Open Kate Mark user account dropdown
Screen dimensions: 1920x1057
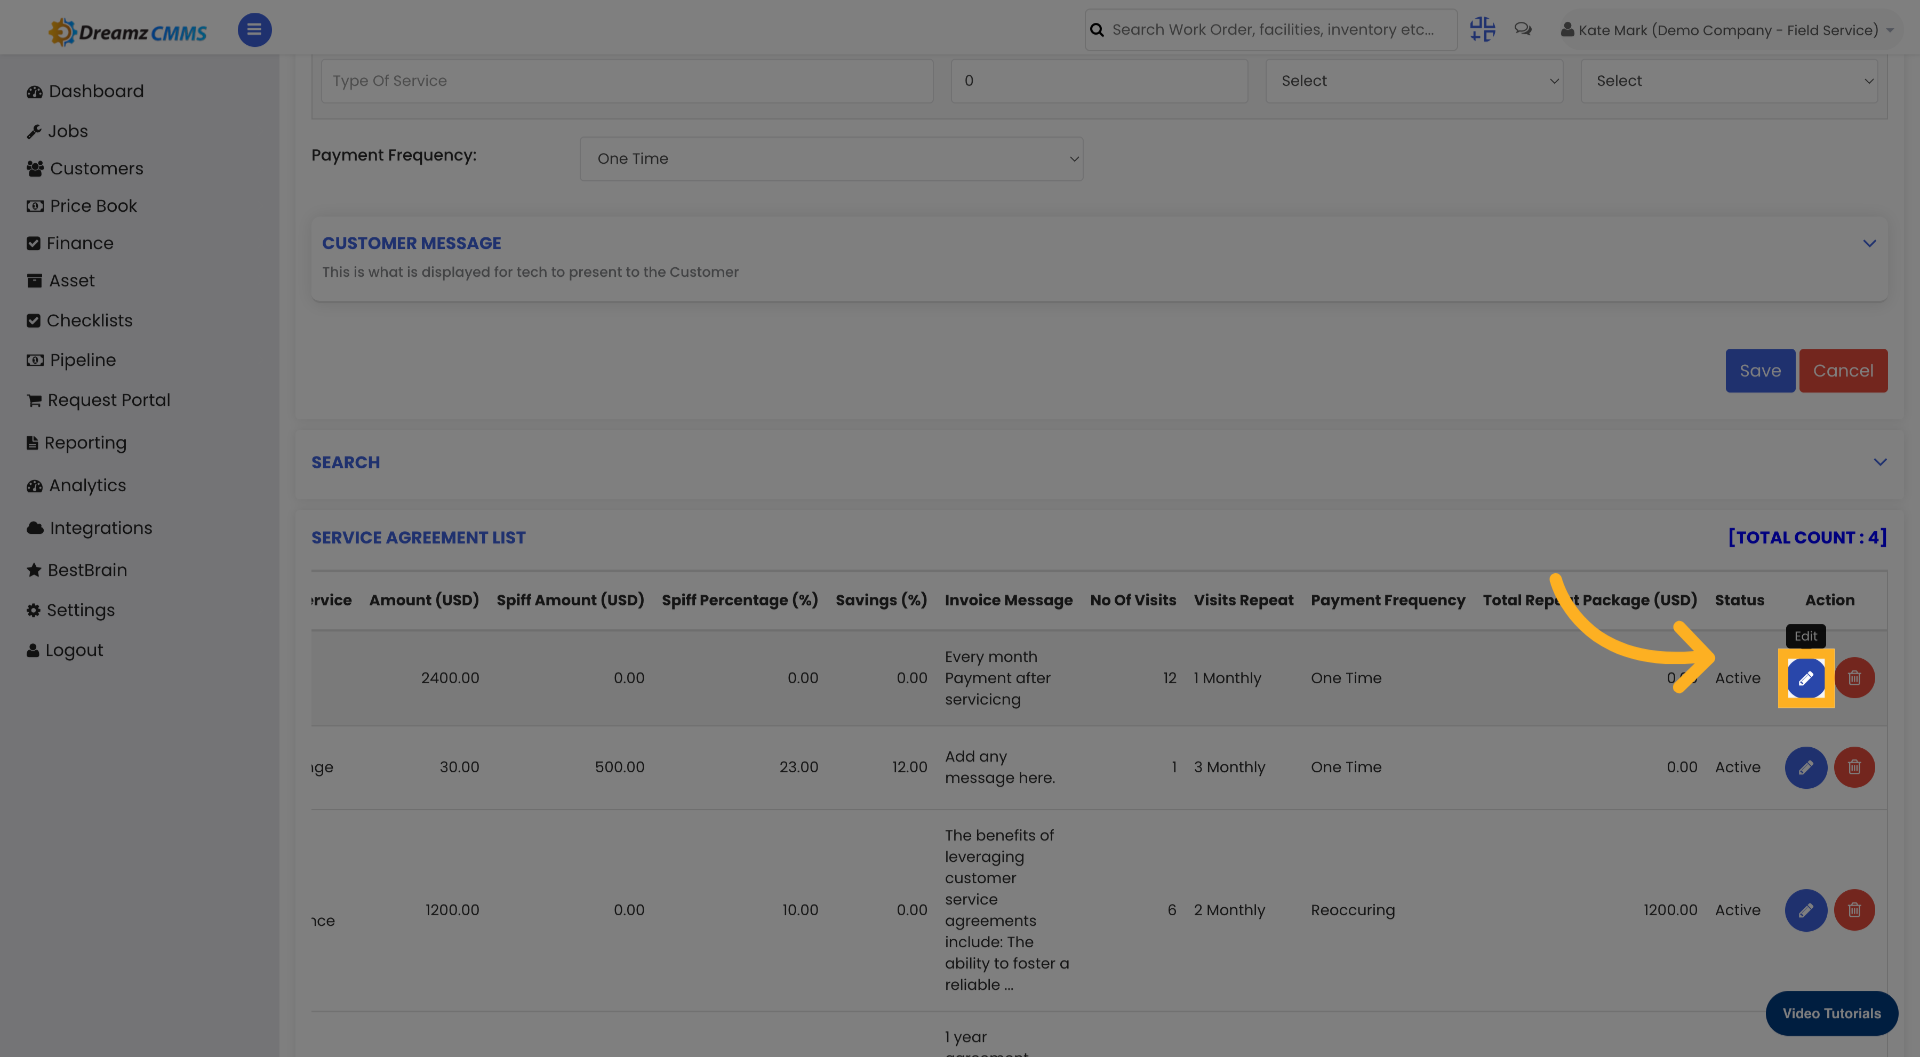[1727, 30]
